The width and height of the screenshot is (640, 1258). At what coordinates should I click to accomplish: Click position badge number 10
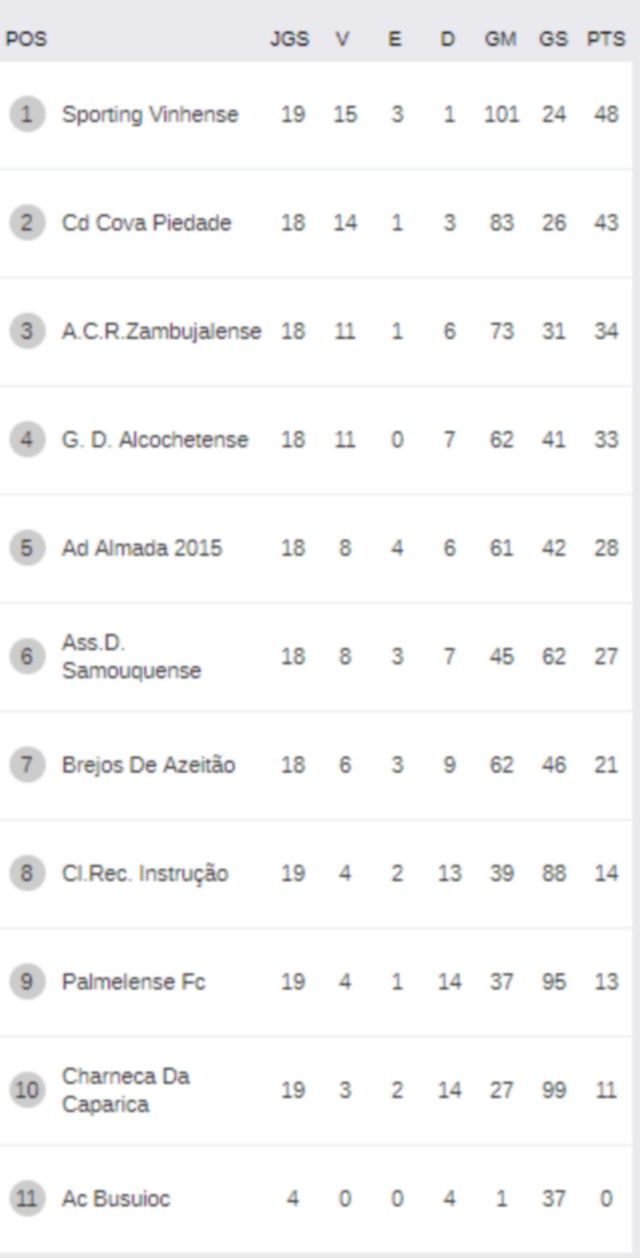tap(27, 1090)
